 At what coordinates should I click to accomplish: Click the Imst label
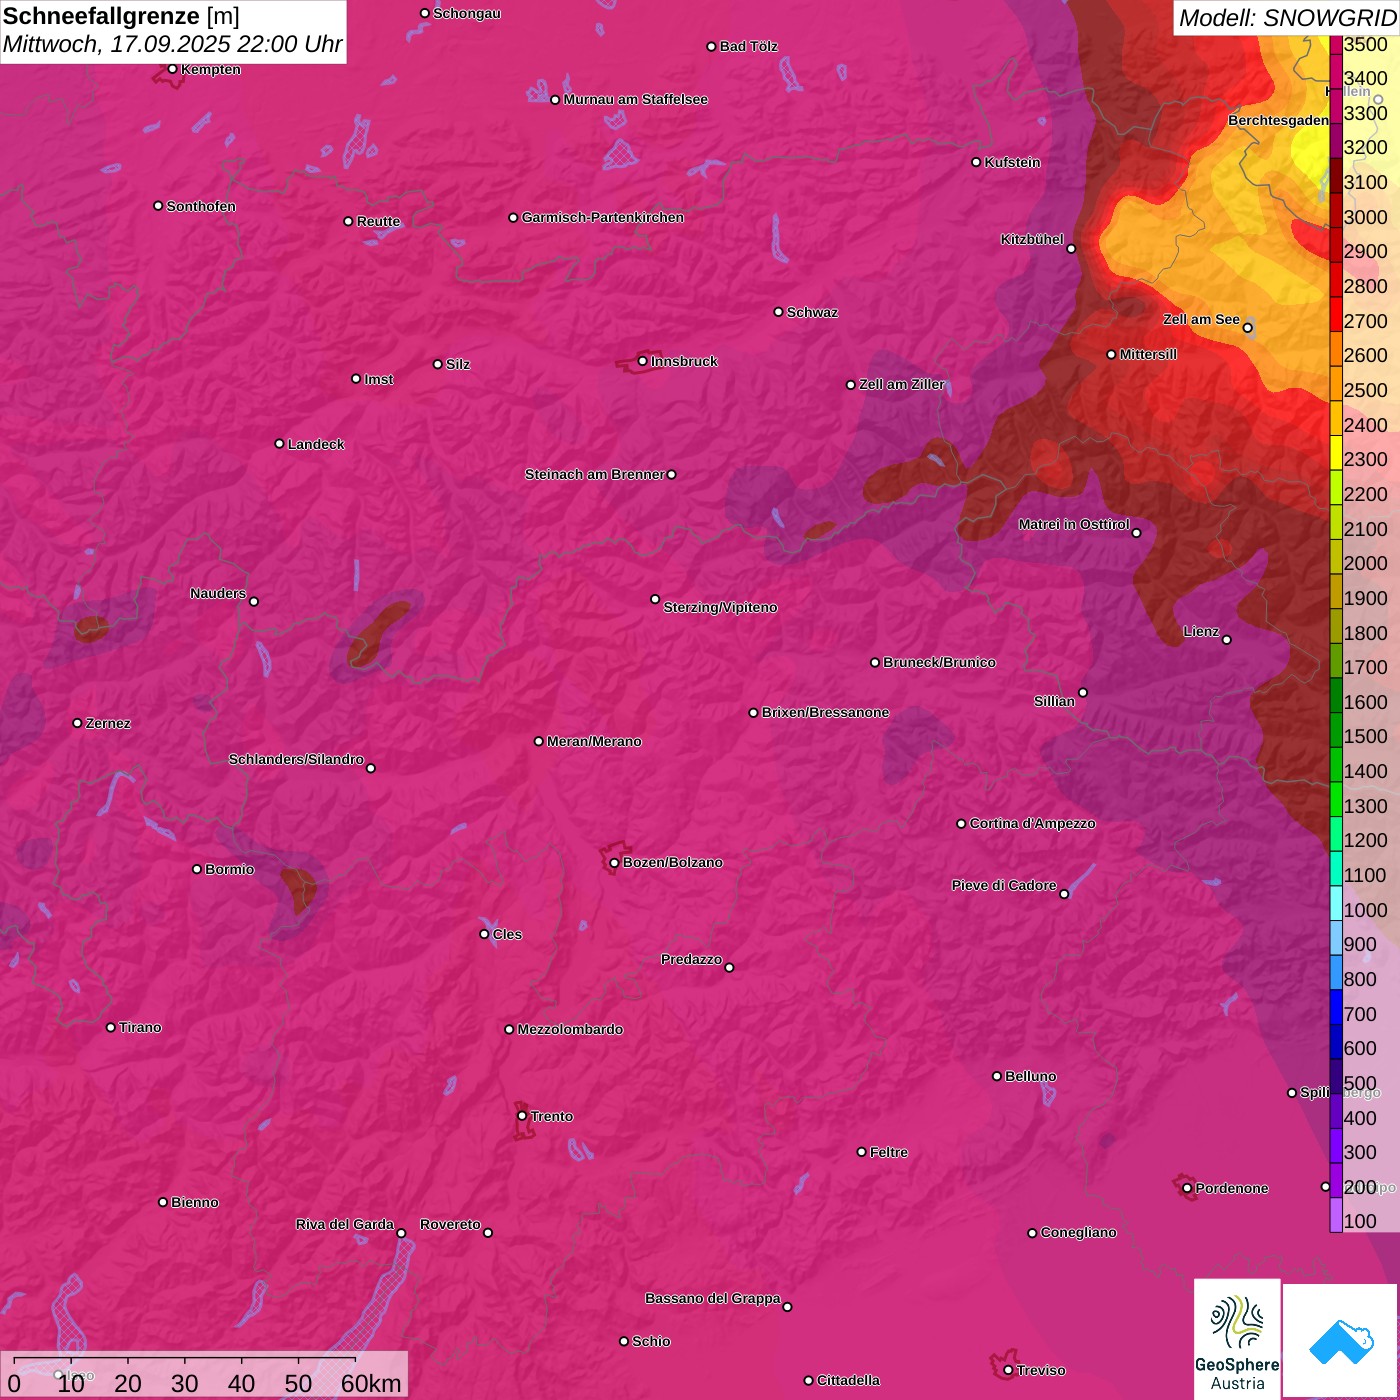[x=378, y=379]
